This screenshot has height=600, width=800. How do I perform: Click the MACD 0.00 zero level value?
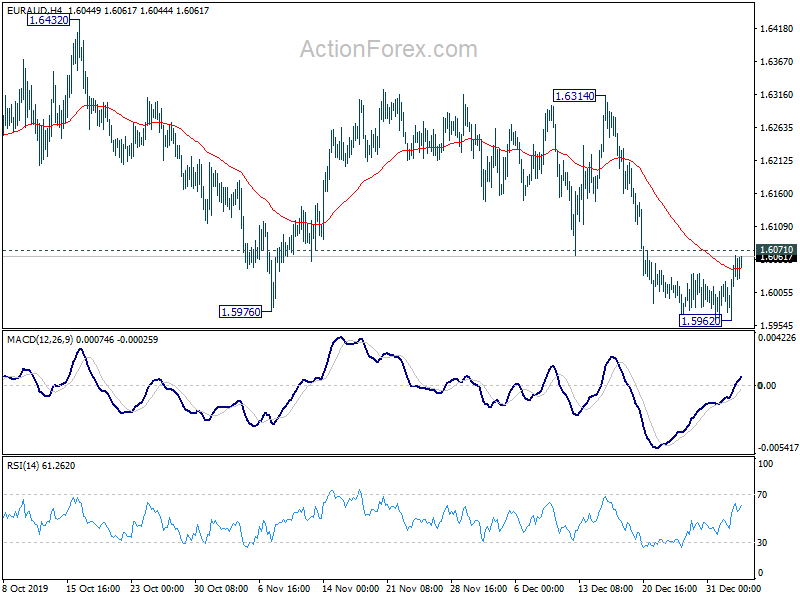767,385
